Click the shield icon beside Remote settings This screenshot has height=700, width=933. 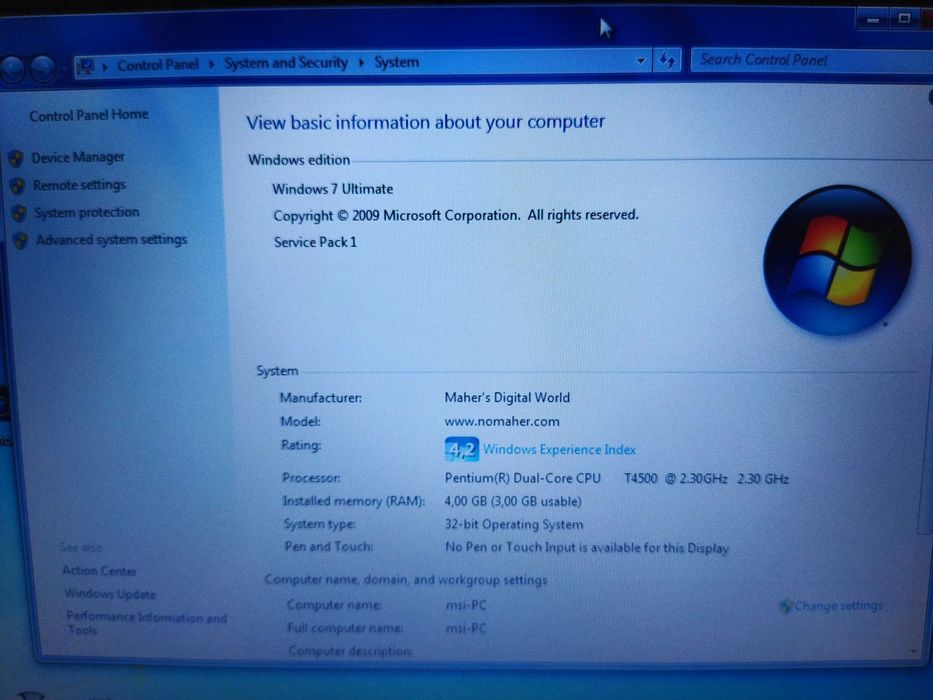tap(18, 186)
